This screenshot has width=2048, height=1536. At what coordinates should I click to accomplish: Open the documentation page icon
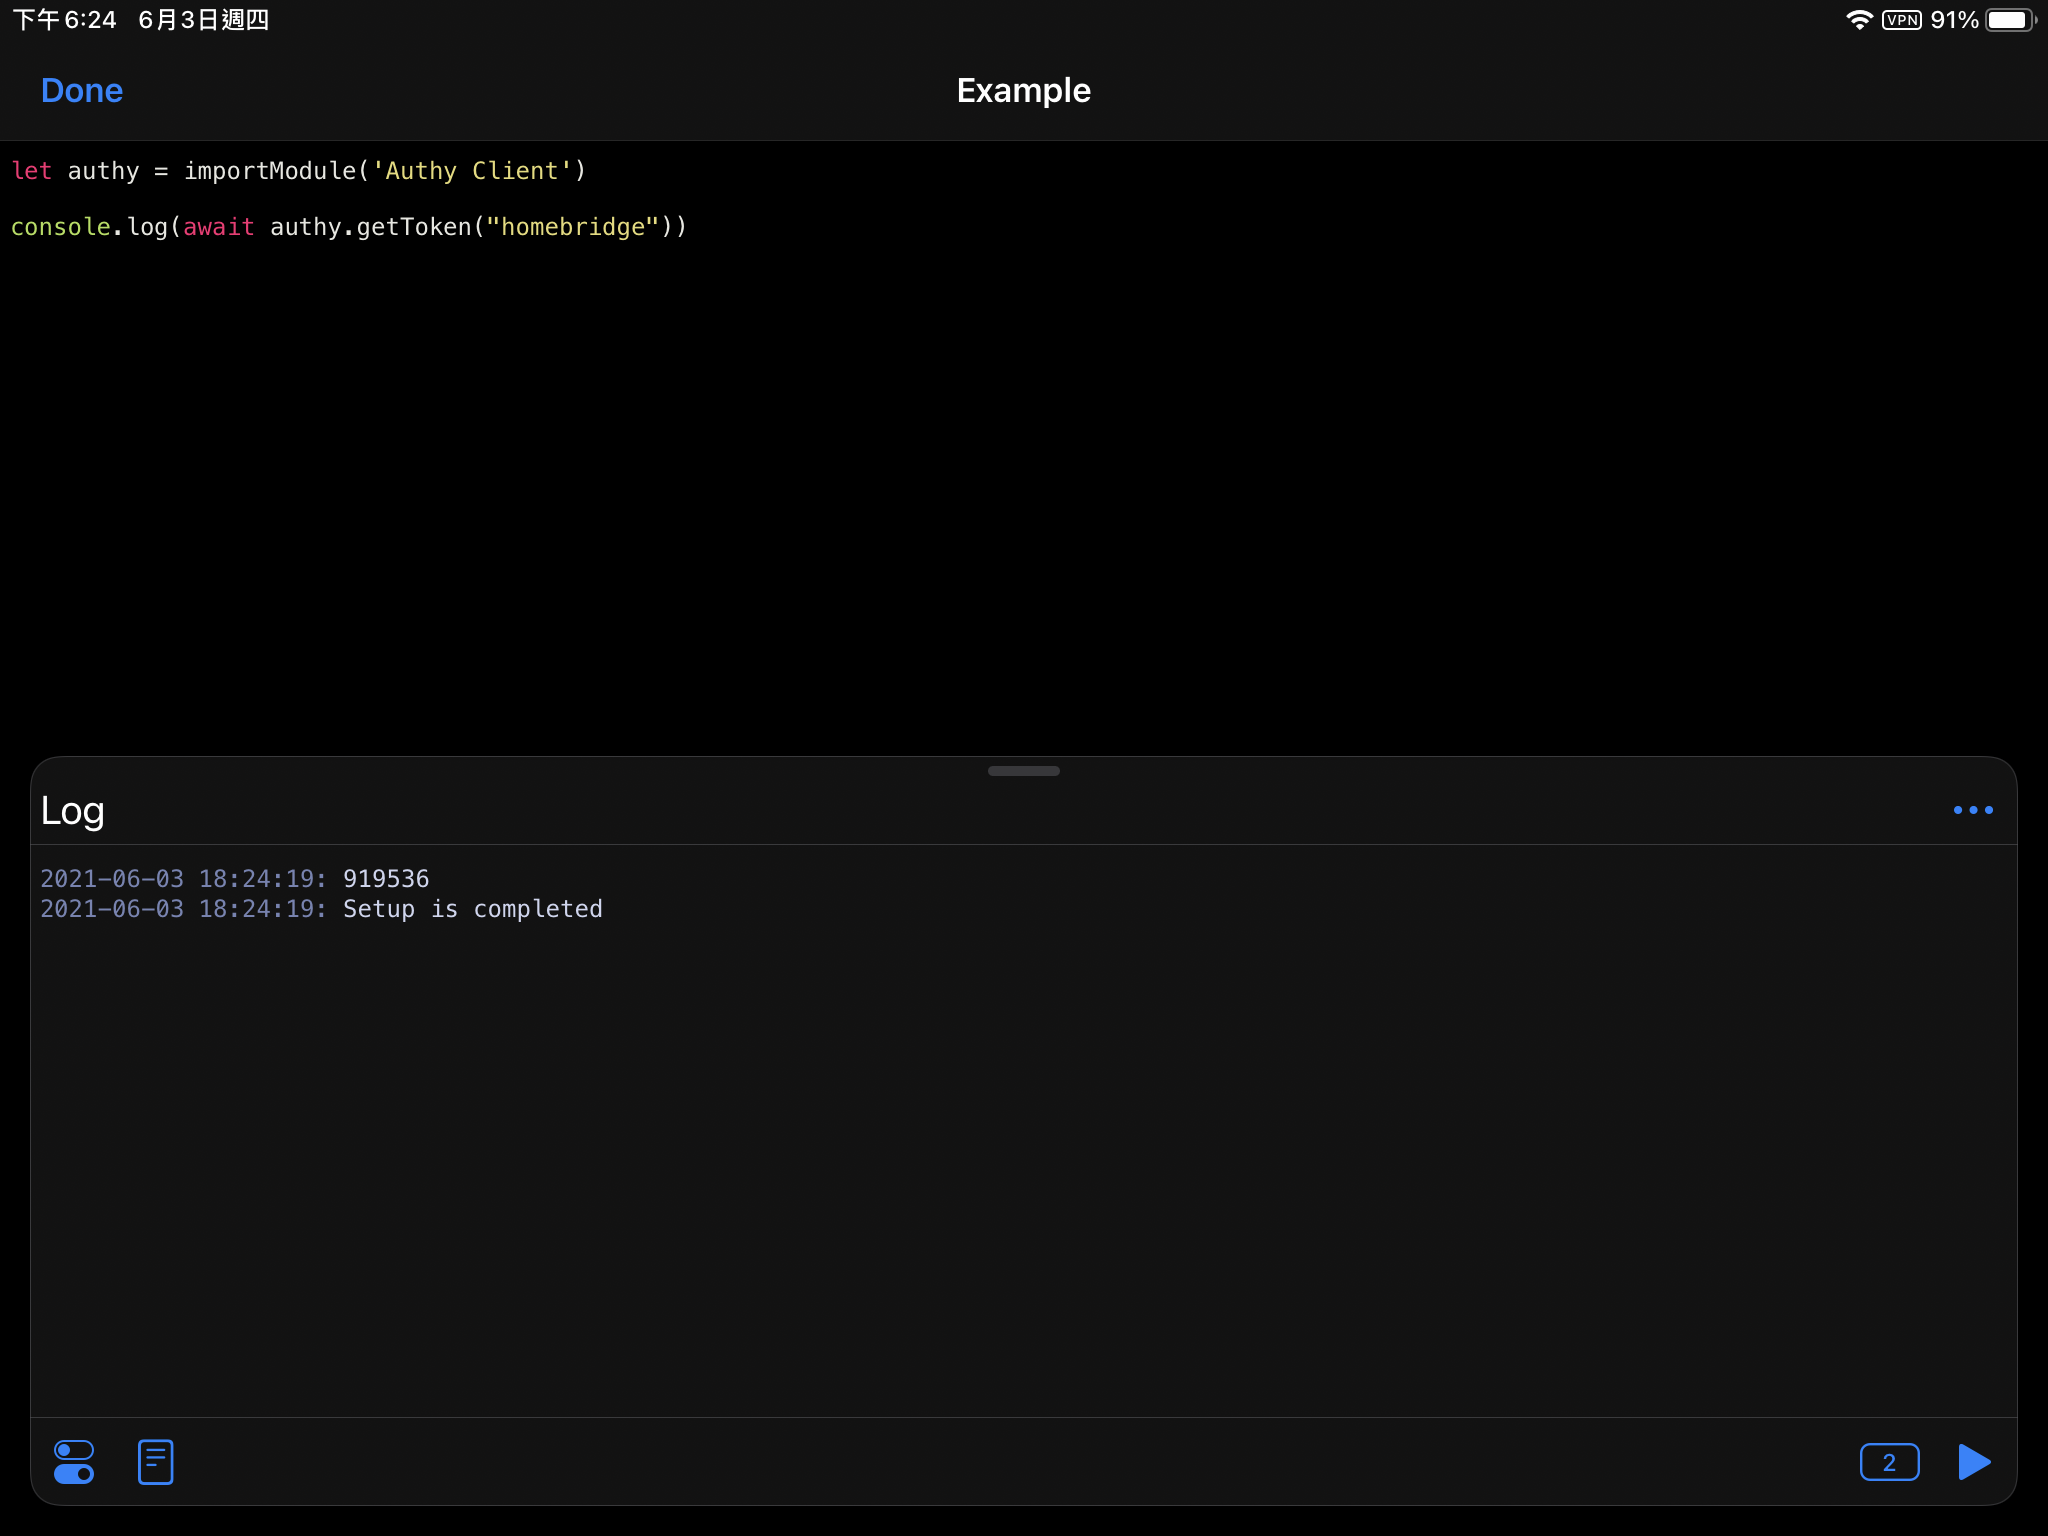[155, 1462]
